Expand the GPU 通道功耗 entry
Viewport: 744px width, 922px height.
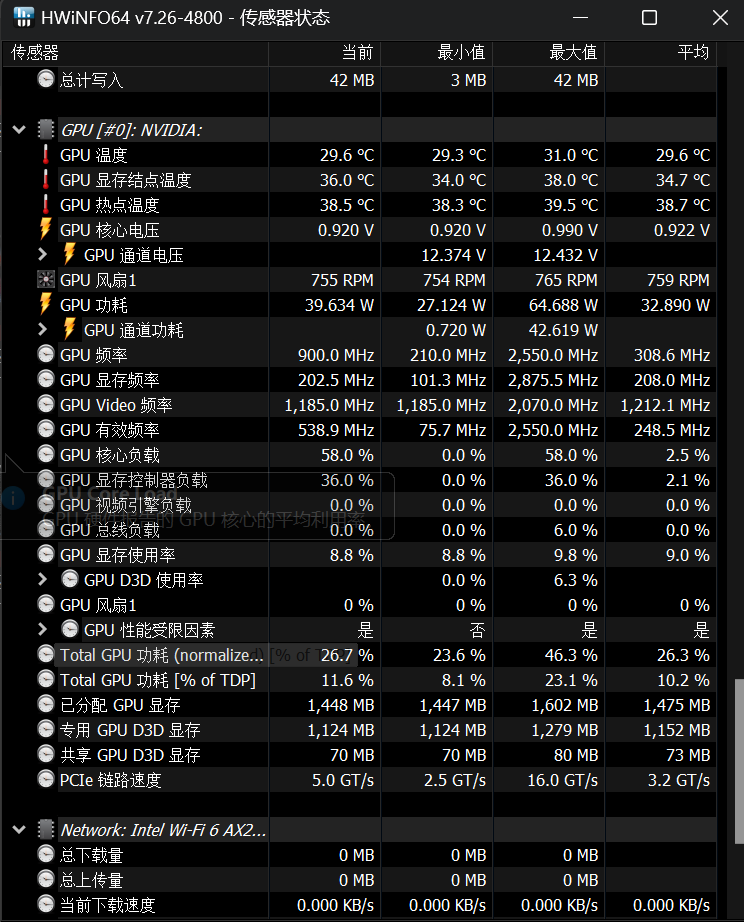tap(41, 330)
